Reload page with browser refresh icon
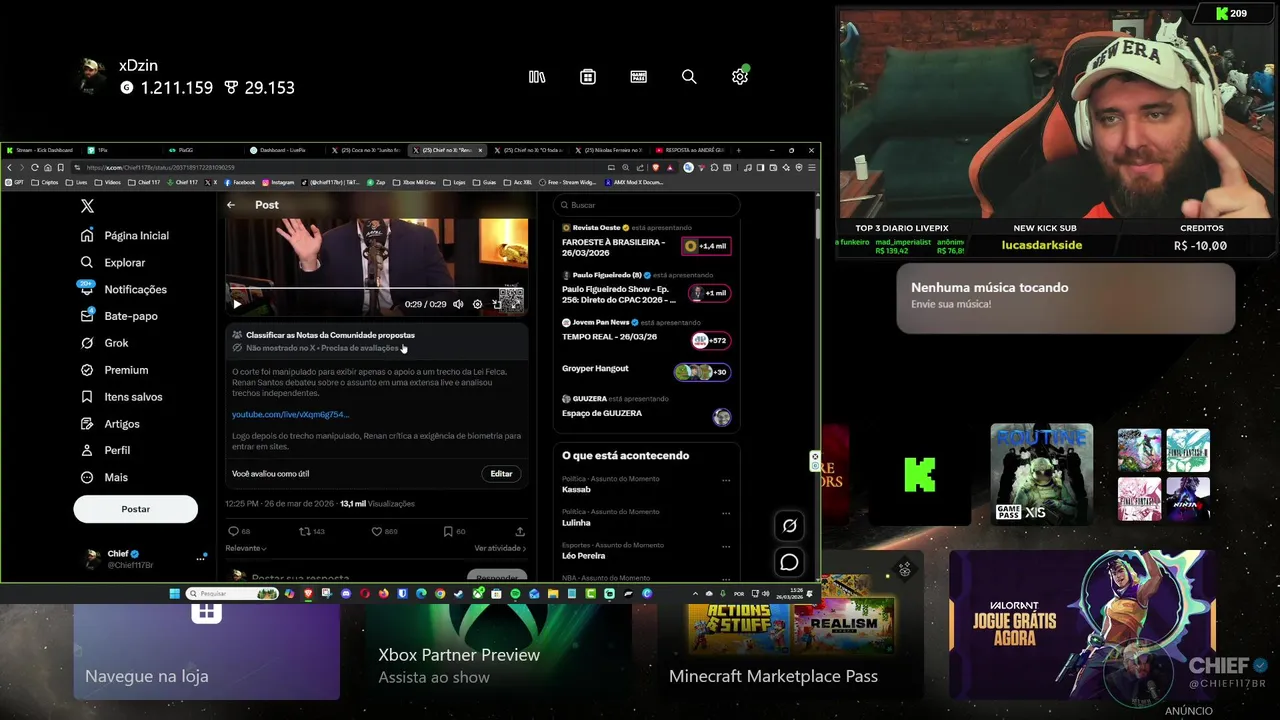This screenshot has width=1280, height=720. 34,167
